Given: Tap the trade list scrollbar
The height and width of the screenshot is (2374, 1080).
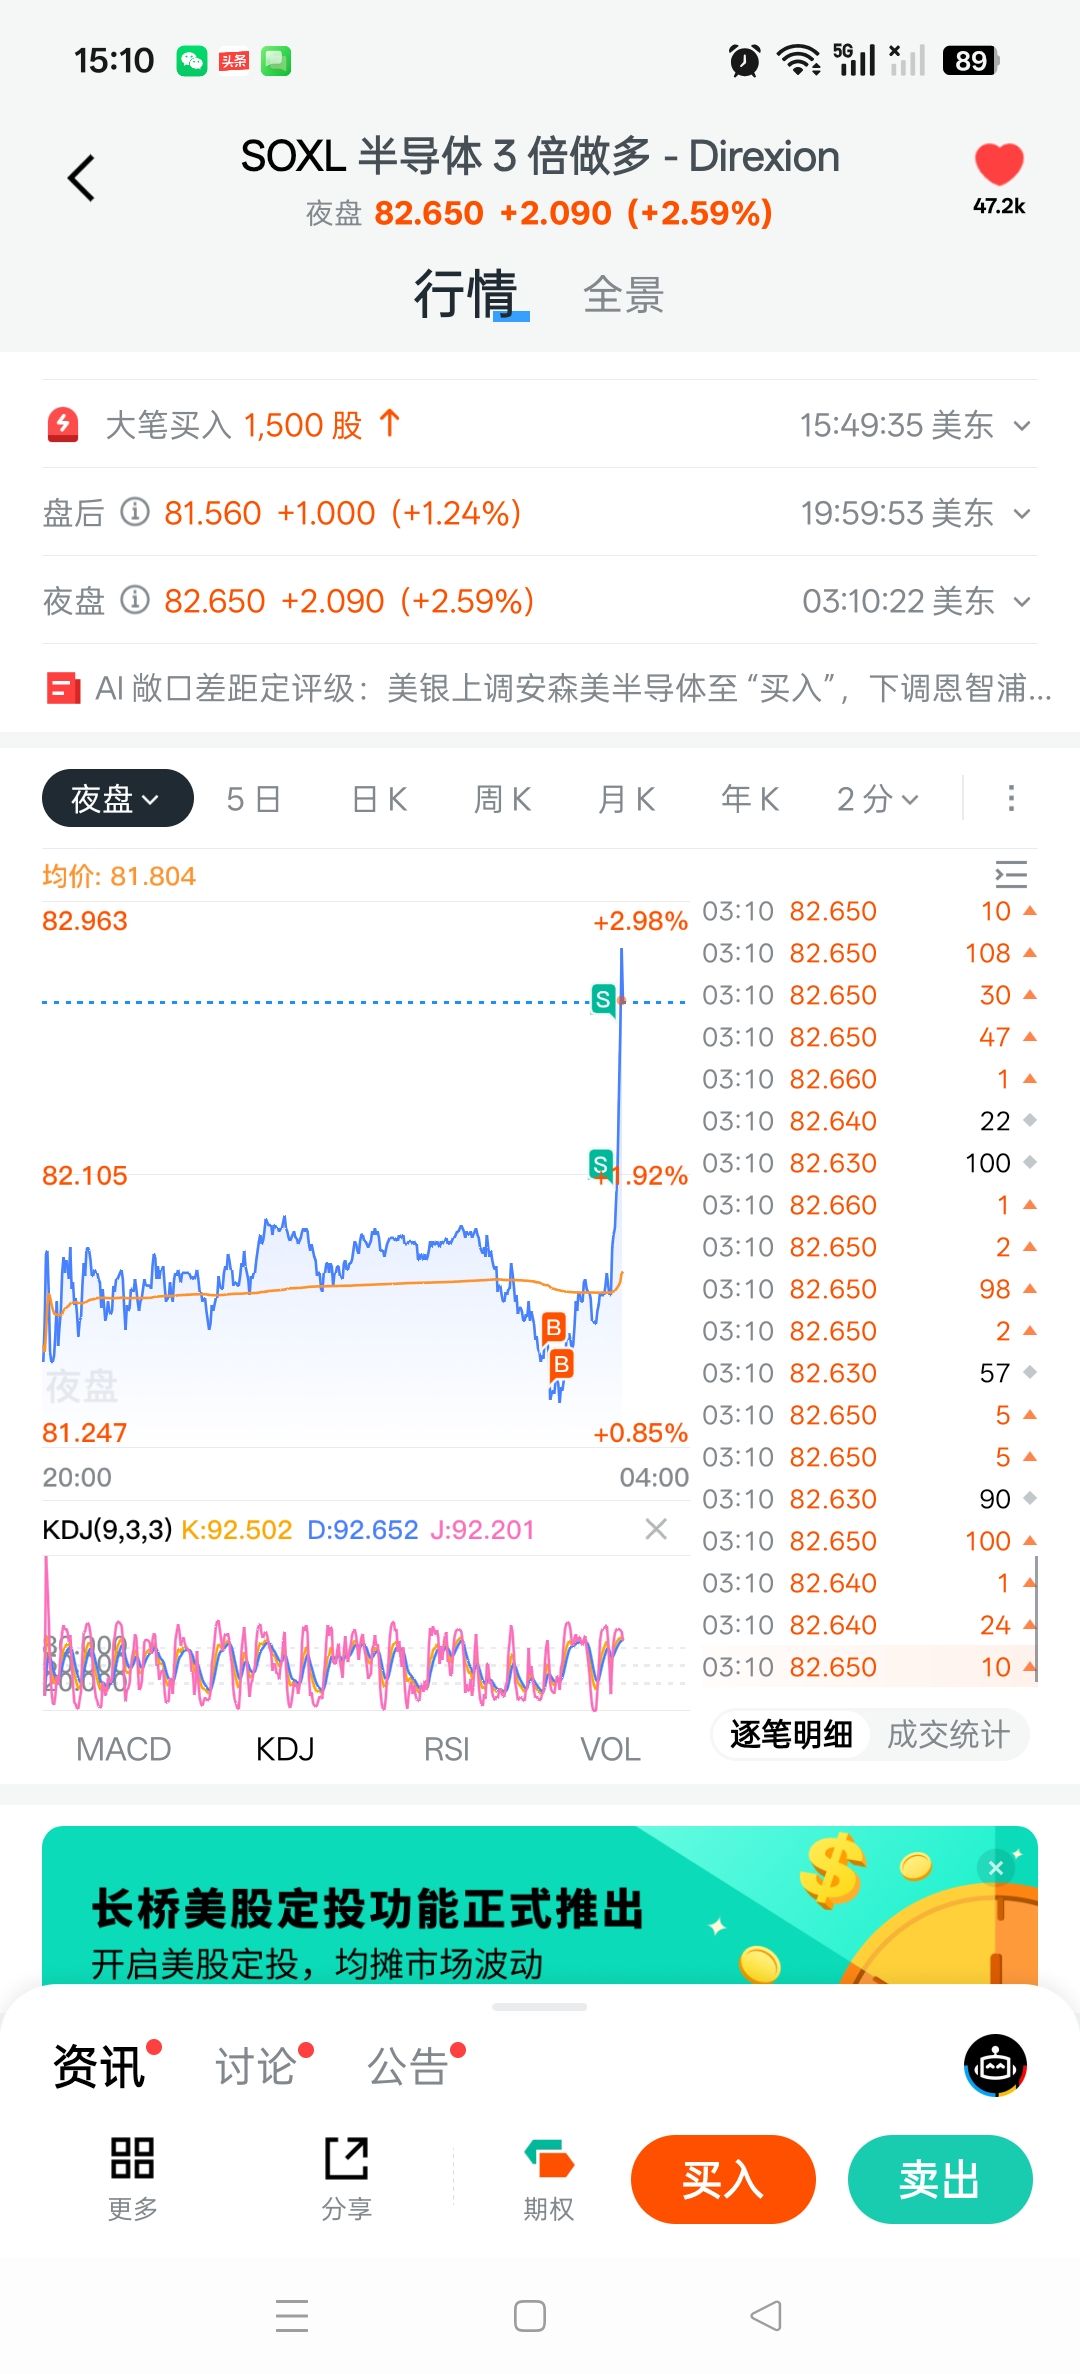Looking at the screenshot, I should point(1036,1618).
